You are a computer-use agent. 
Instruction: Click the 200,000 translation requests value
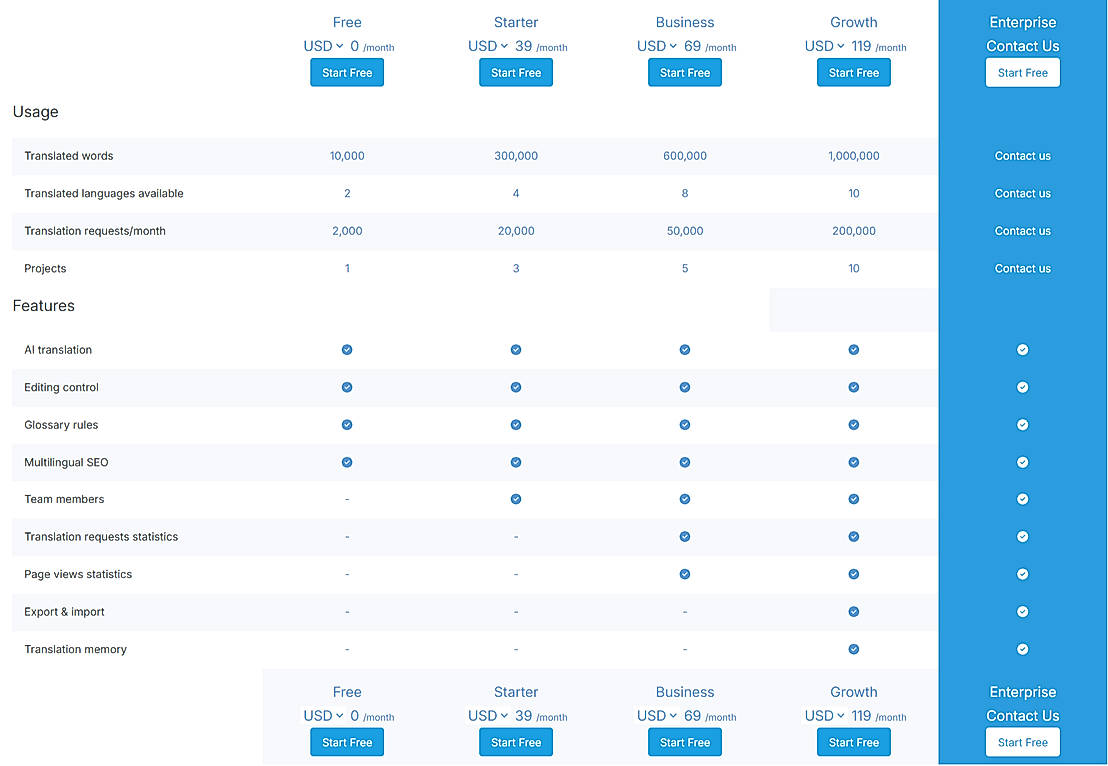[854, 231]
